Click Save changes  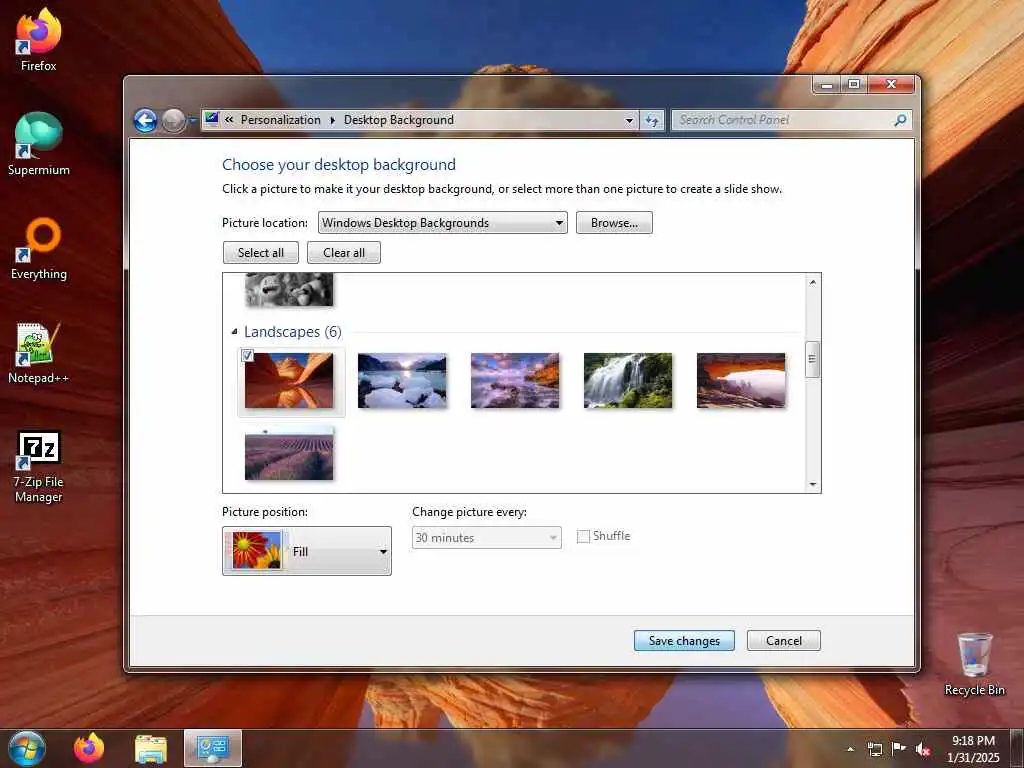click(684, 641)
